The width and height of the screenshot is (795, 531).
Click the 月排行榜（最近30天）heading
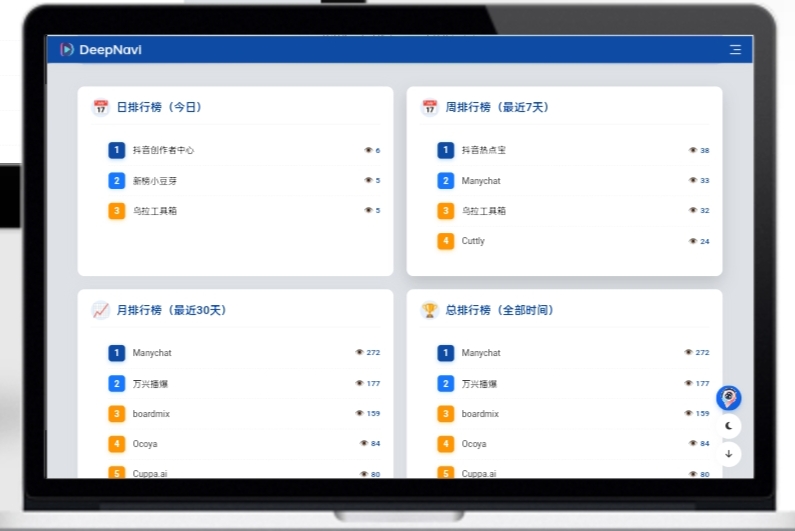(172, 310)
